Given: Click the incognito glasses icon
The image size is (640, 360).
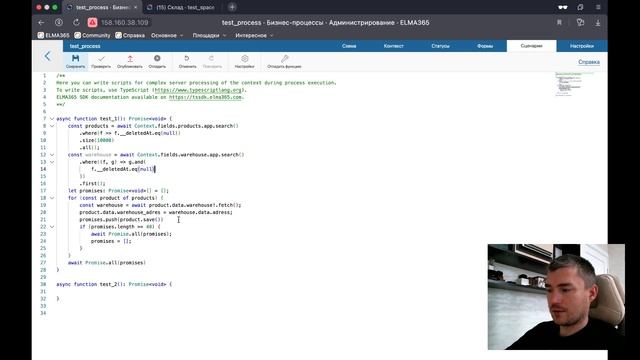Looking at the screenshot, I should click(563, 7).
